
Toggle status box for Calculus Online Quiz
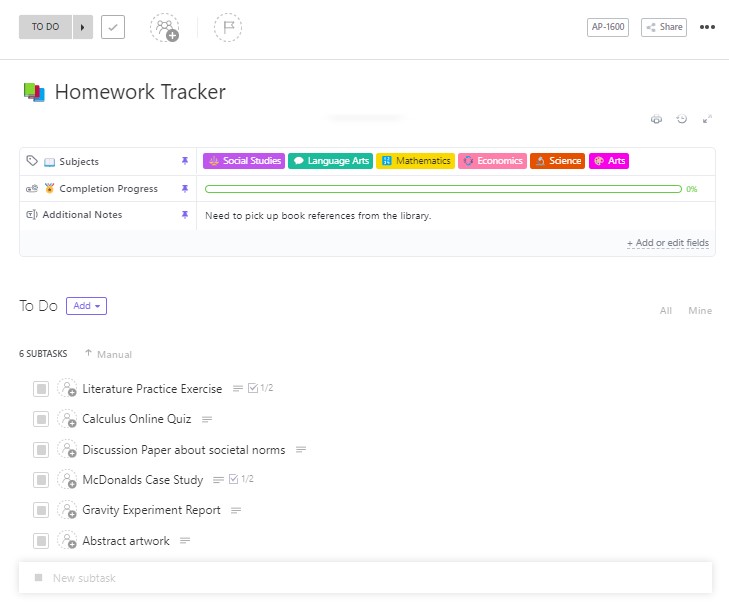[x=41, y=420]
